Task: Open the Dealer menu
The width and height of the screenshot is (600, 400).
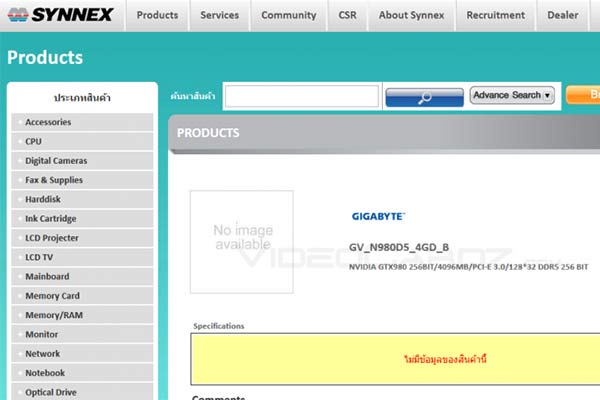Action: click(562, 15)
